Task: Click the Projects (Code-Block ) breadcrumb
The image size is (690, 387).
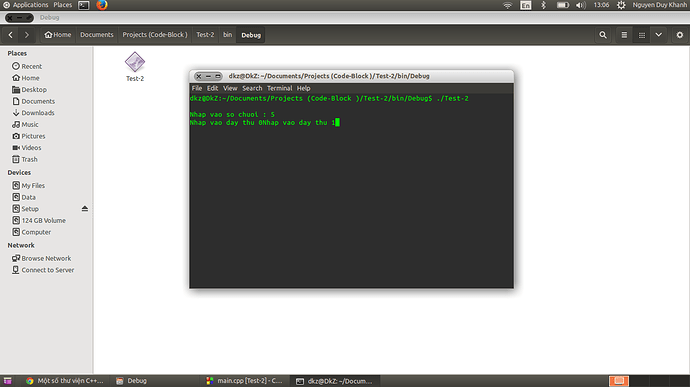Action: [x=155, y=35]
